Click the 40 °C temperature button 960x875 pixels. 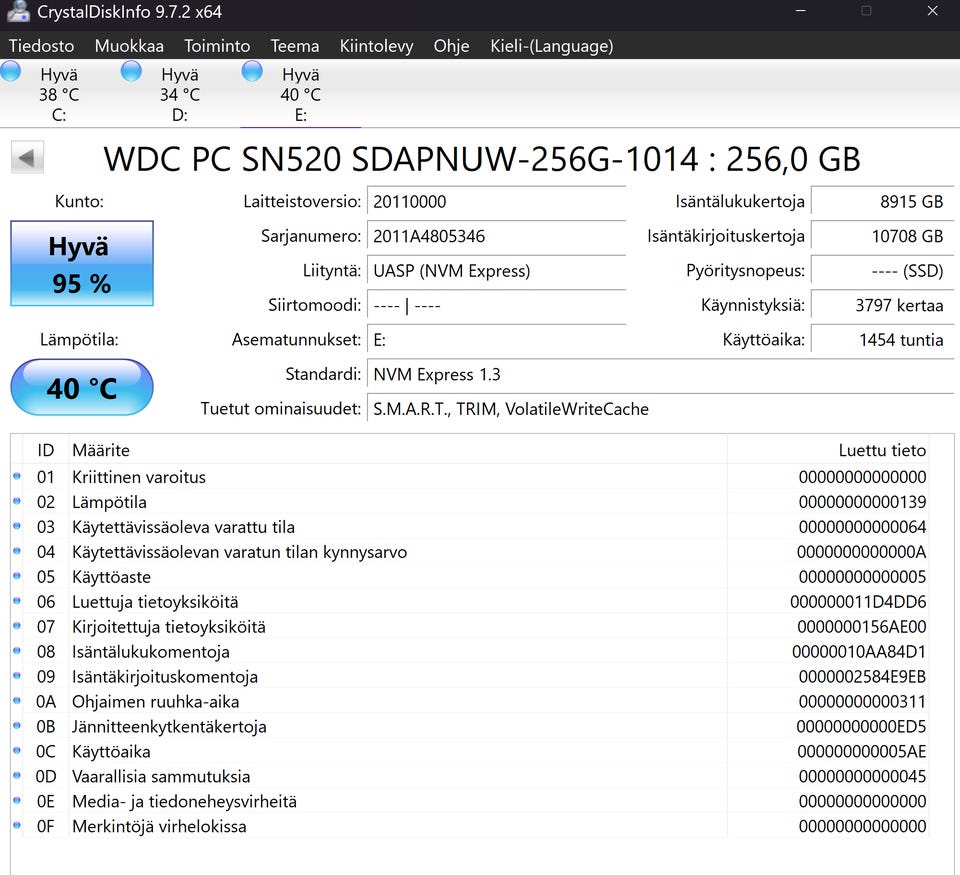point(82,388)
